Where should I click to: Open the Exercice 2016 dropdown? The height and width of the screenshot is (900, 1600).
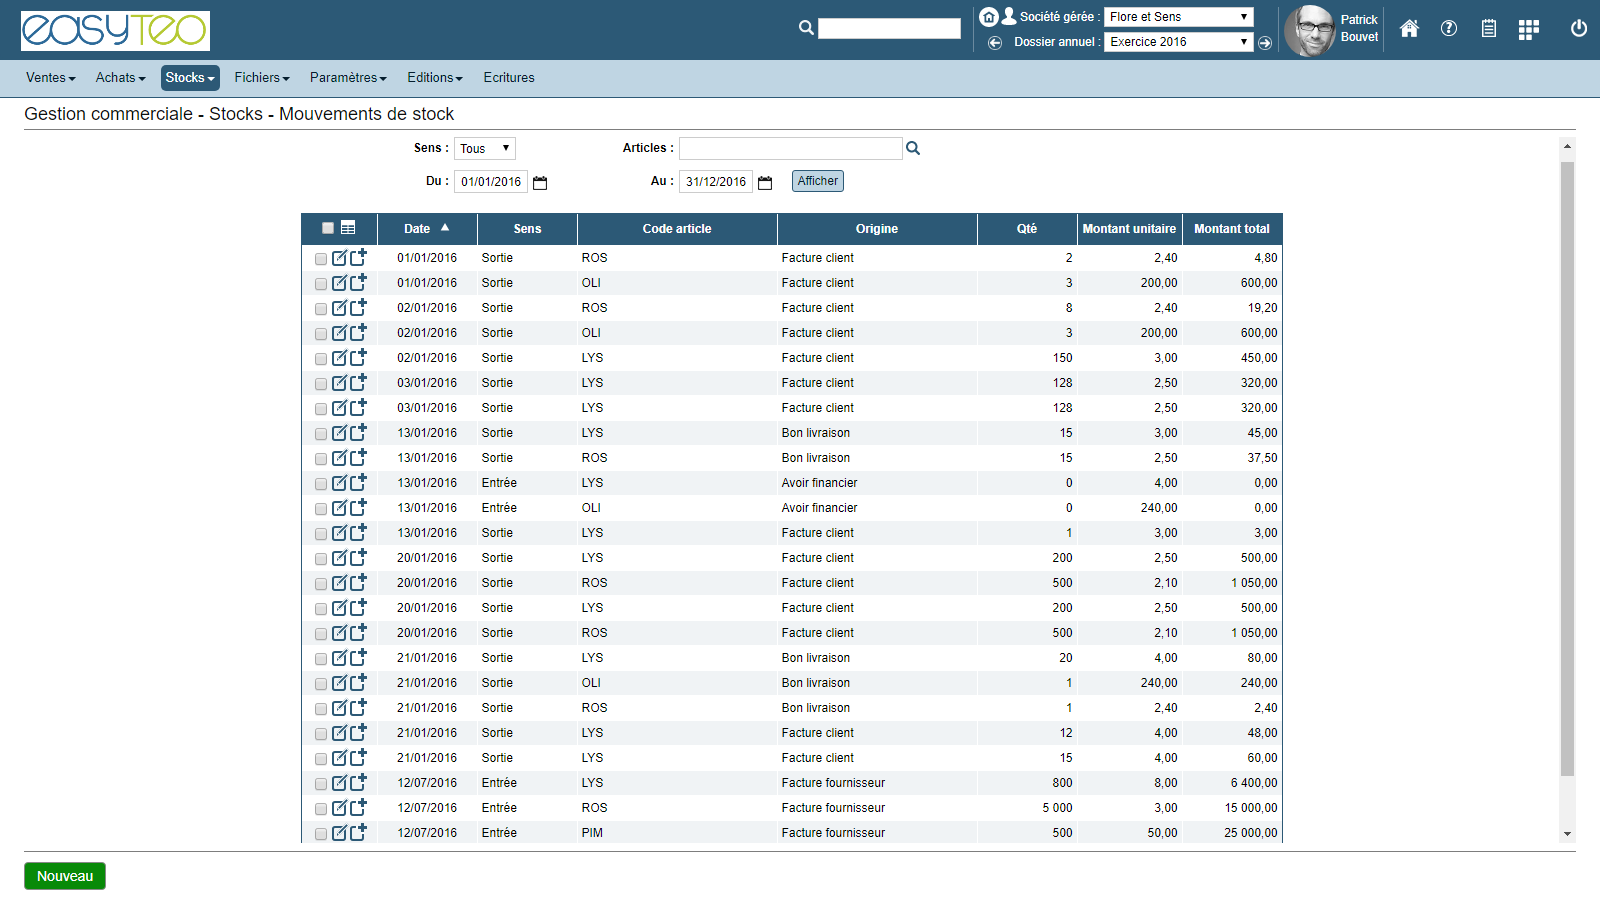tap(1178, 42)
